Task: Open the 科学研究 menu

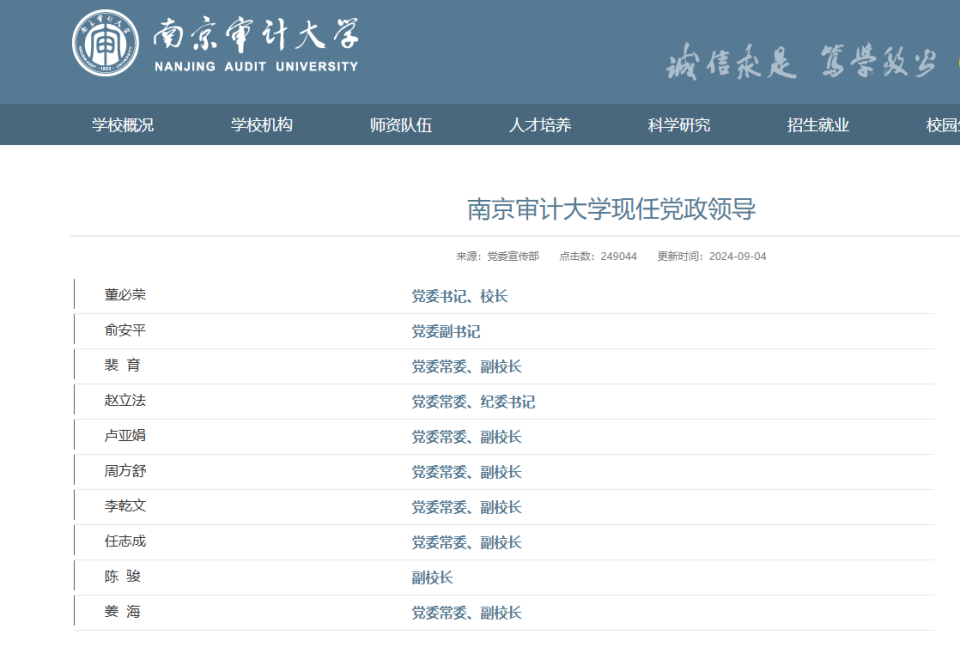Action: pos(679,125)
